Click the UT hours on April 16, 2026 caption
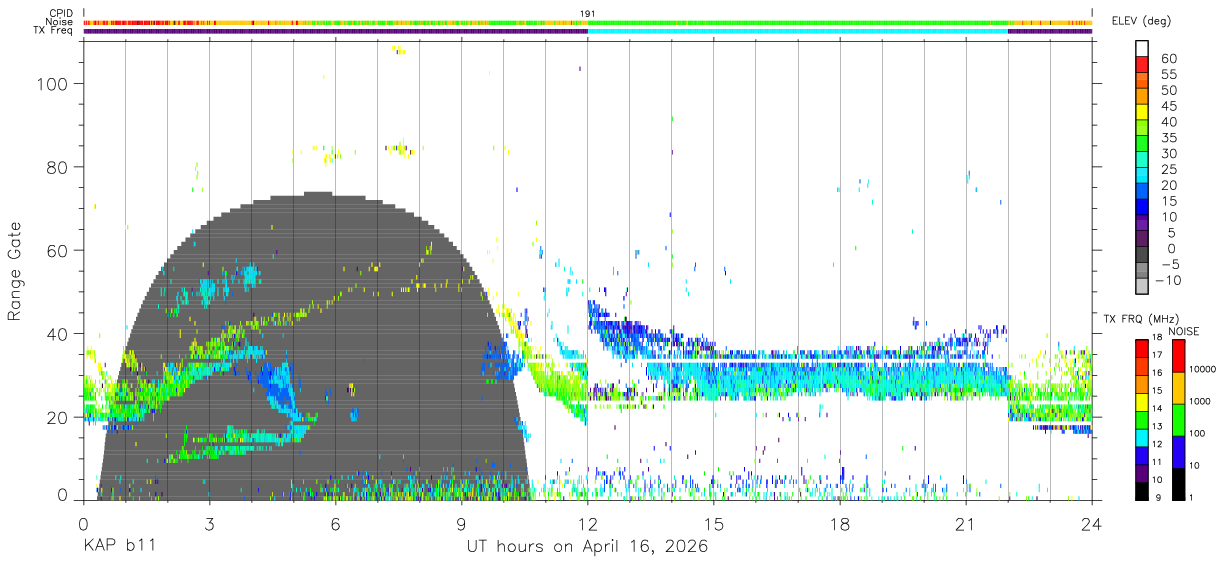The image size is (1228, 567). [x=587, y=546]
